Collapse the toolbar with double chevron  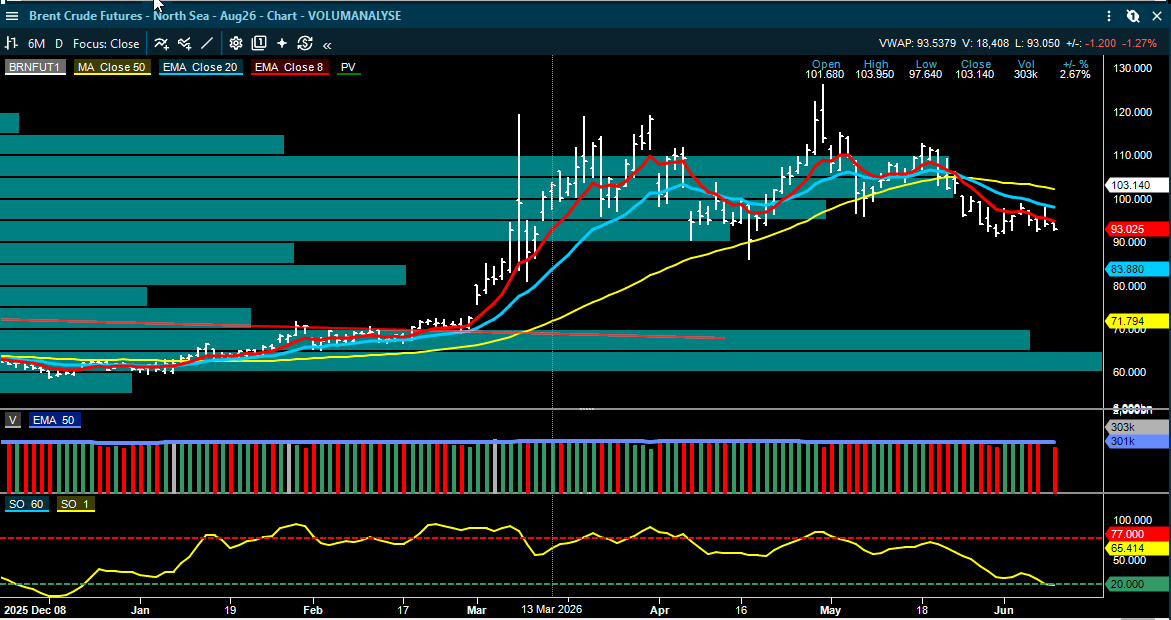pos(327,45)
